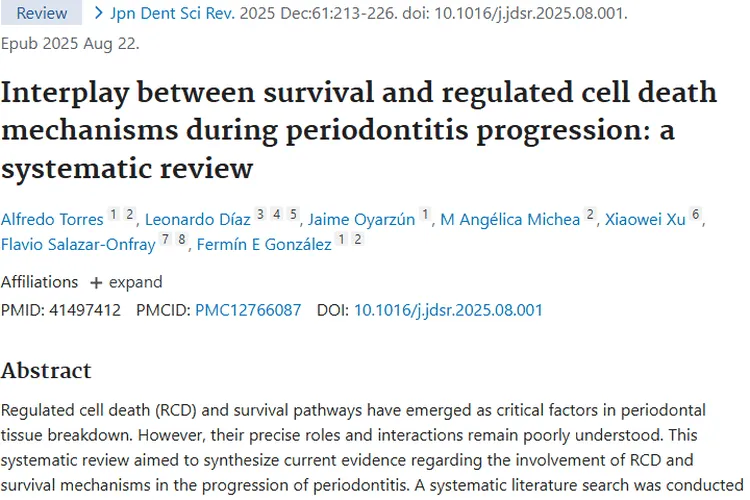Click affiliation superscript 3 beside Leonardo Díaz

(x=260, y=215)
